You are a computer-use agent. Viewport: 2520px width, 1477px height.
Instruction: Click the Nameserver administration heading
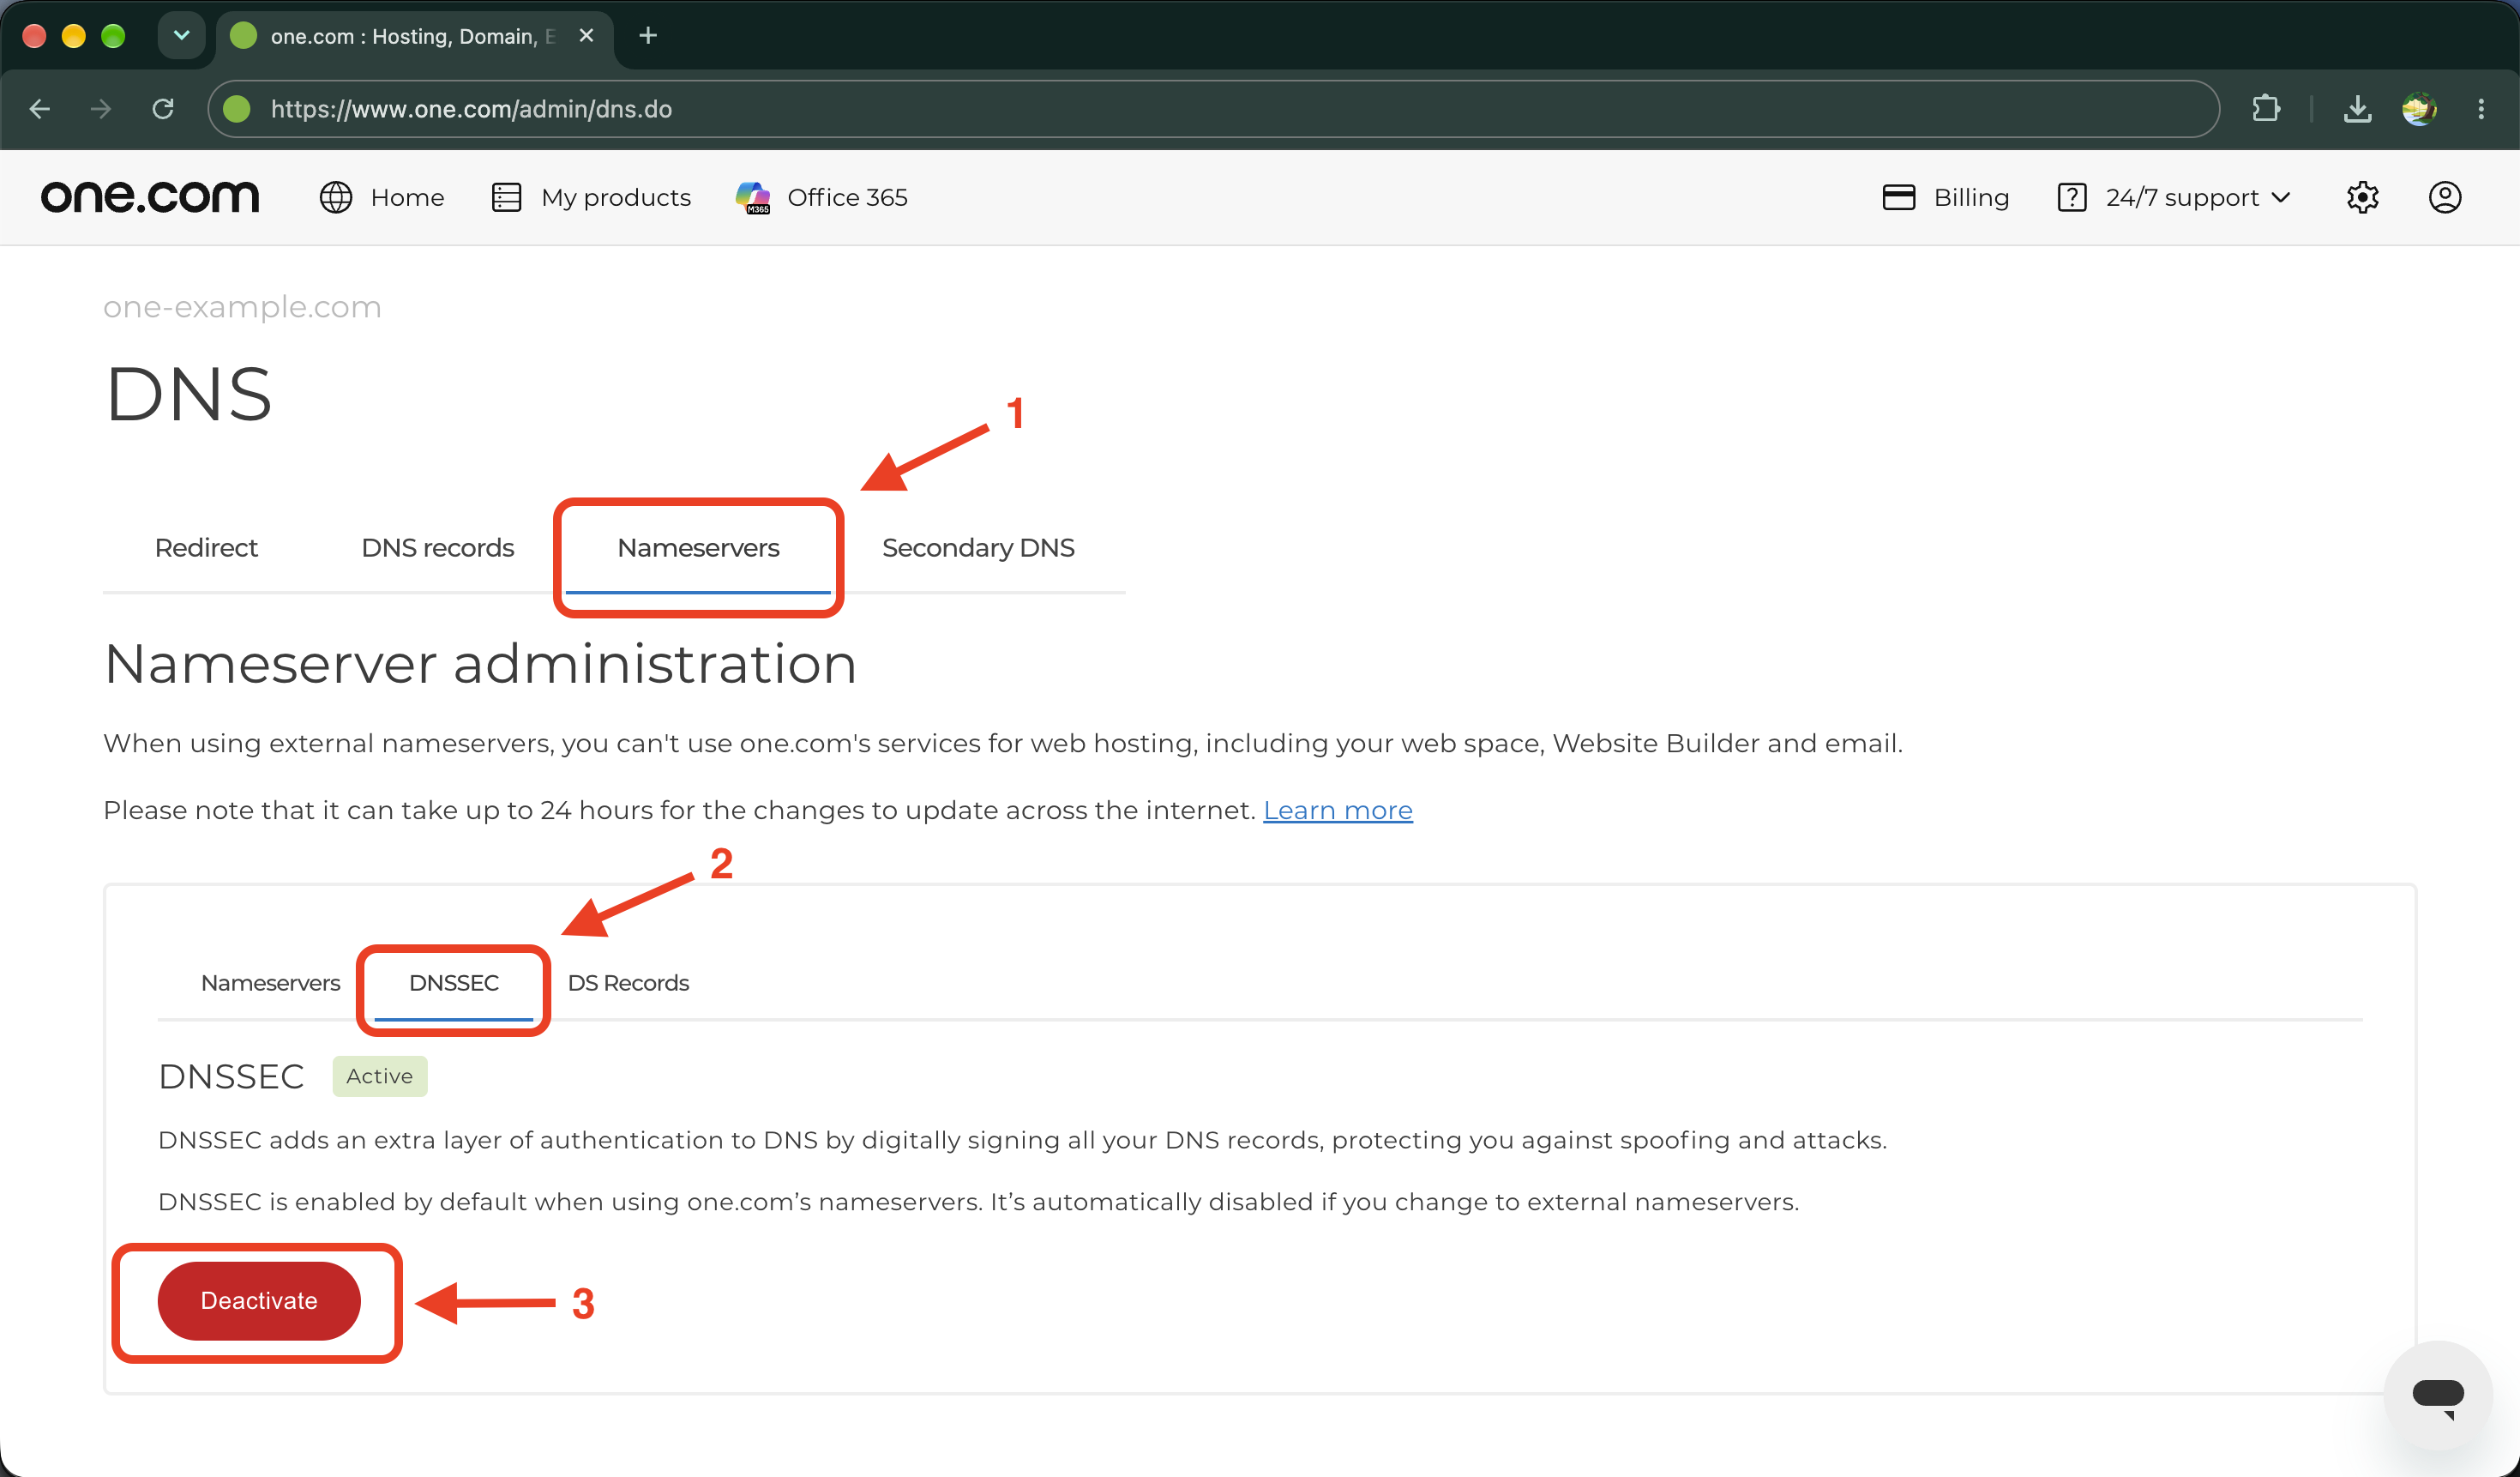click(x=480, y=663)
